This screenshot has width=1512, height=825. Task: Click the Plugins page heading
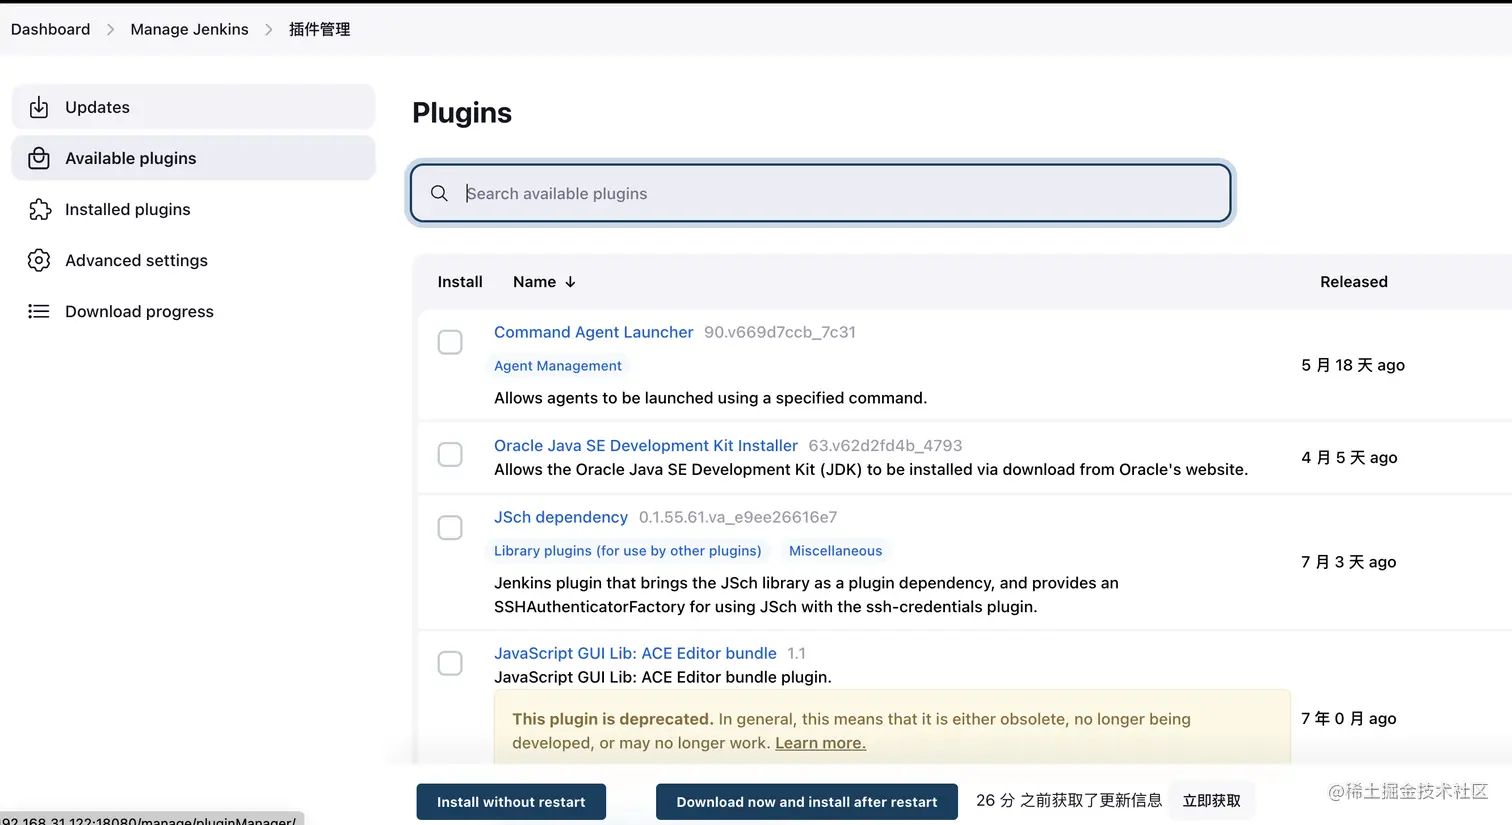click(462, 113)
